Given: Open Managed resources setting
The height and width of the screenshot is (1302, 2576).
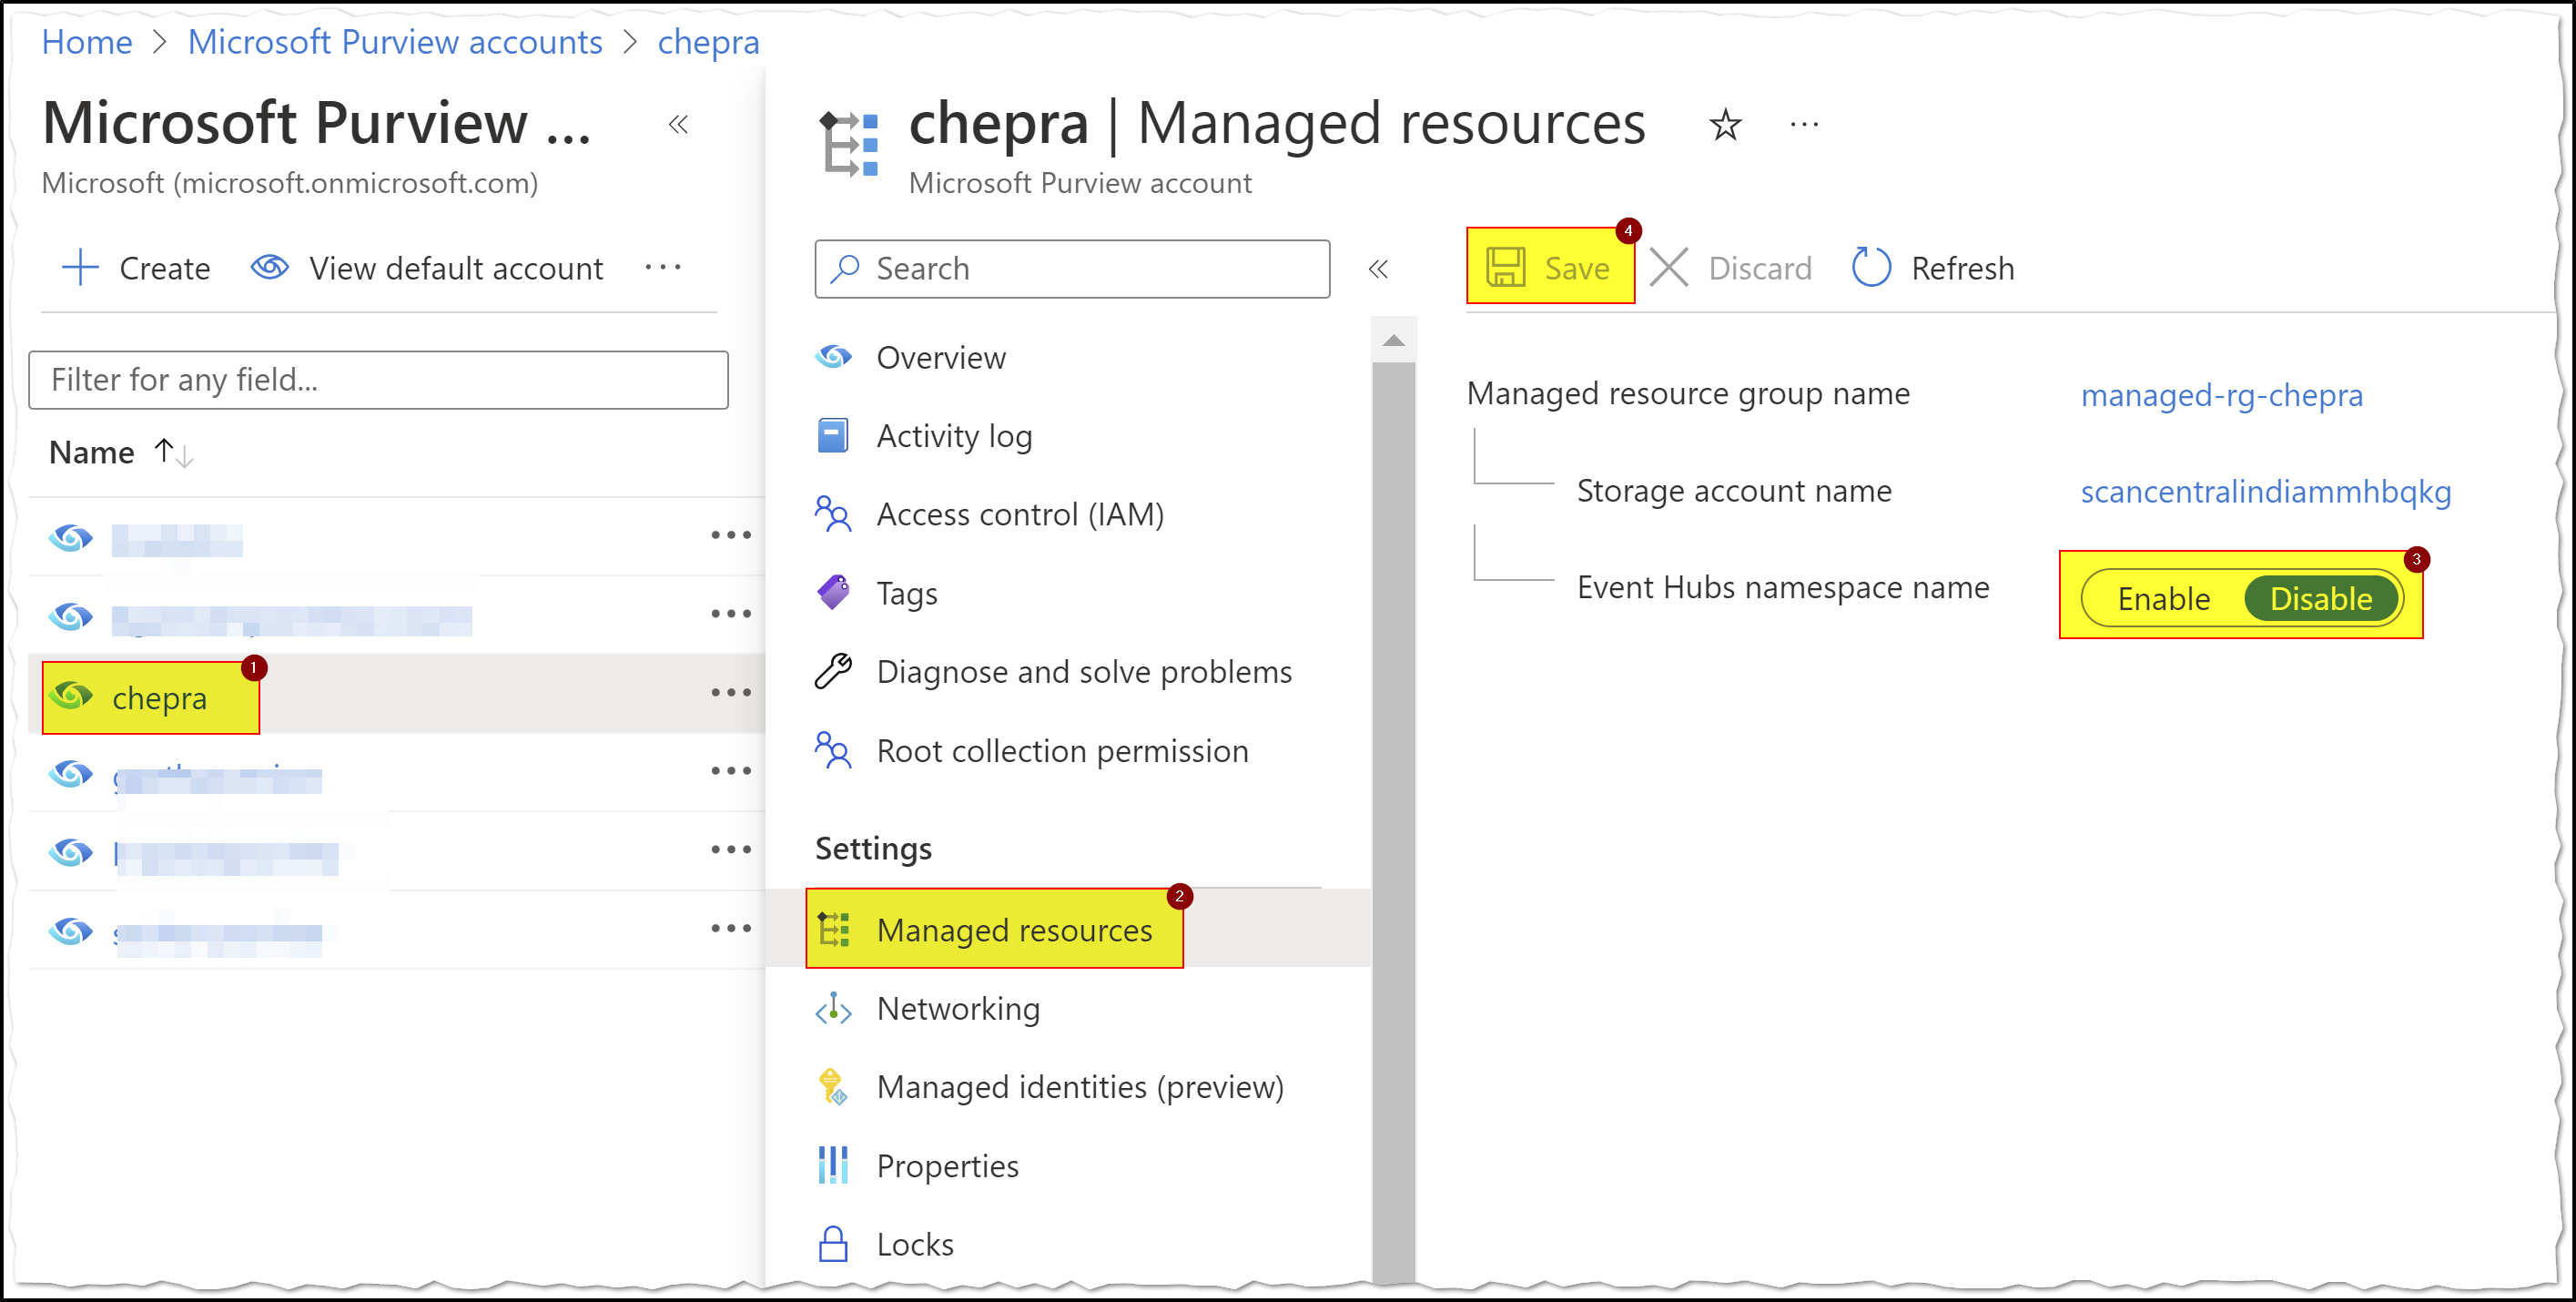Looking at the screenshot, I should (1067, 930).
